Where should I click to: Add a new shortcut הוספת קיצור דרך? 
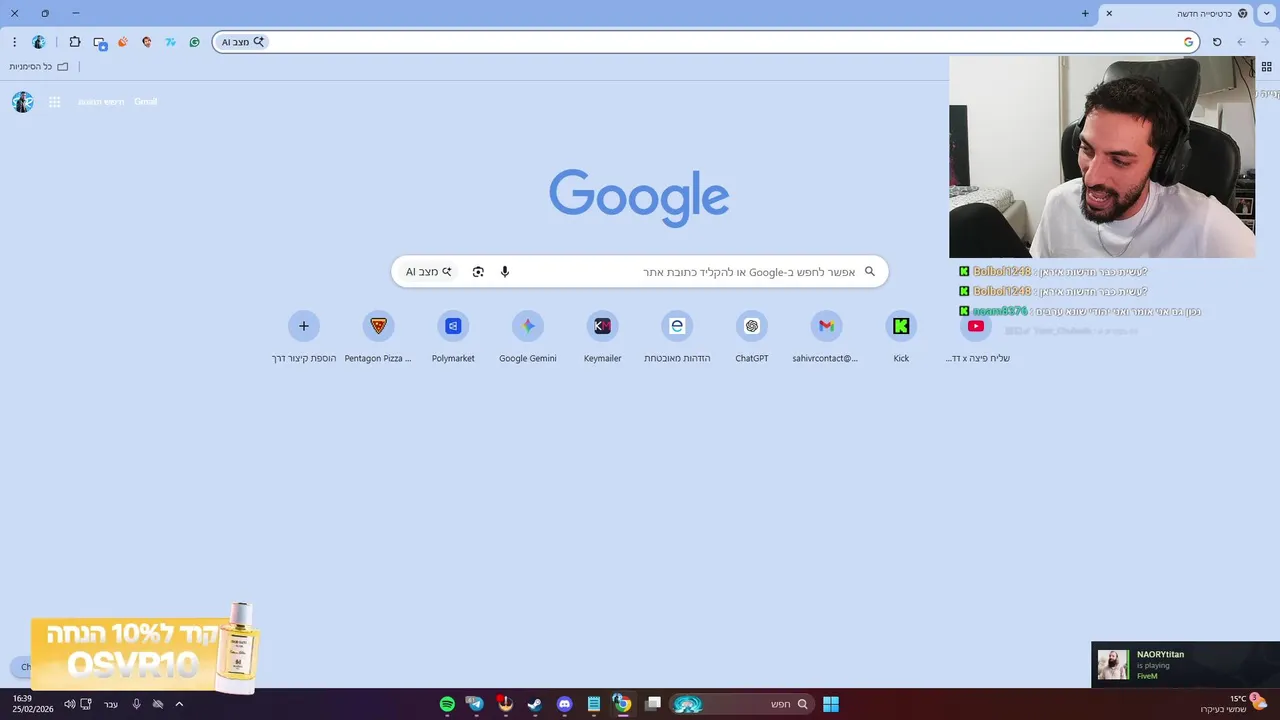click(304, 337)
